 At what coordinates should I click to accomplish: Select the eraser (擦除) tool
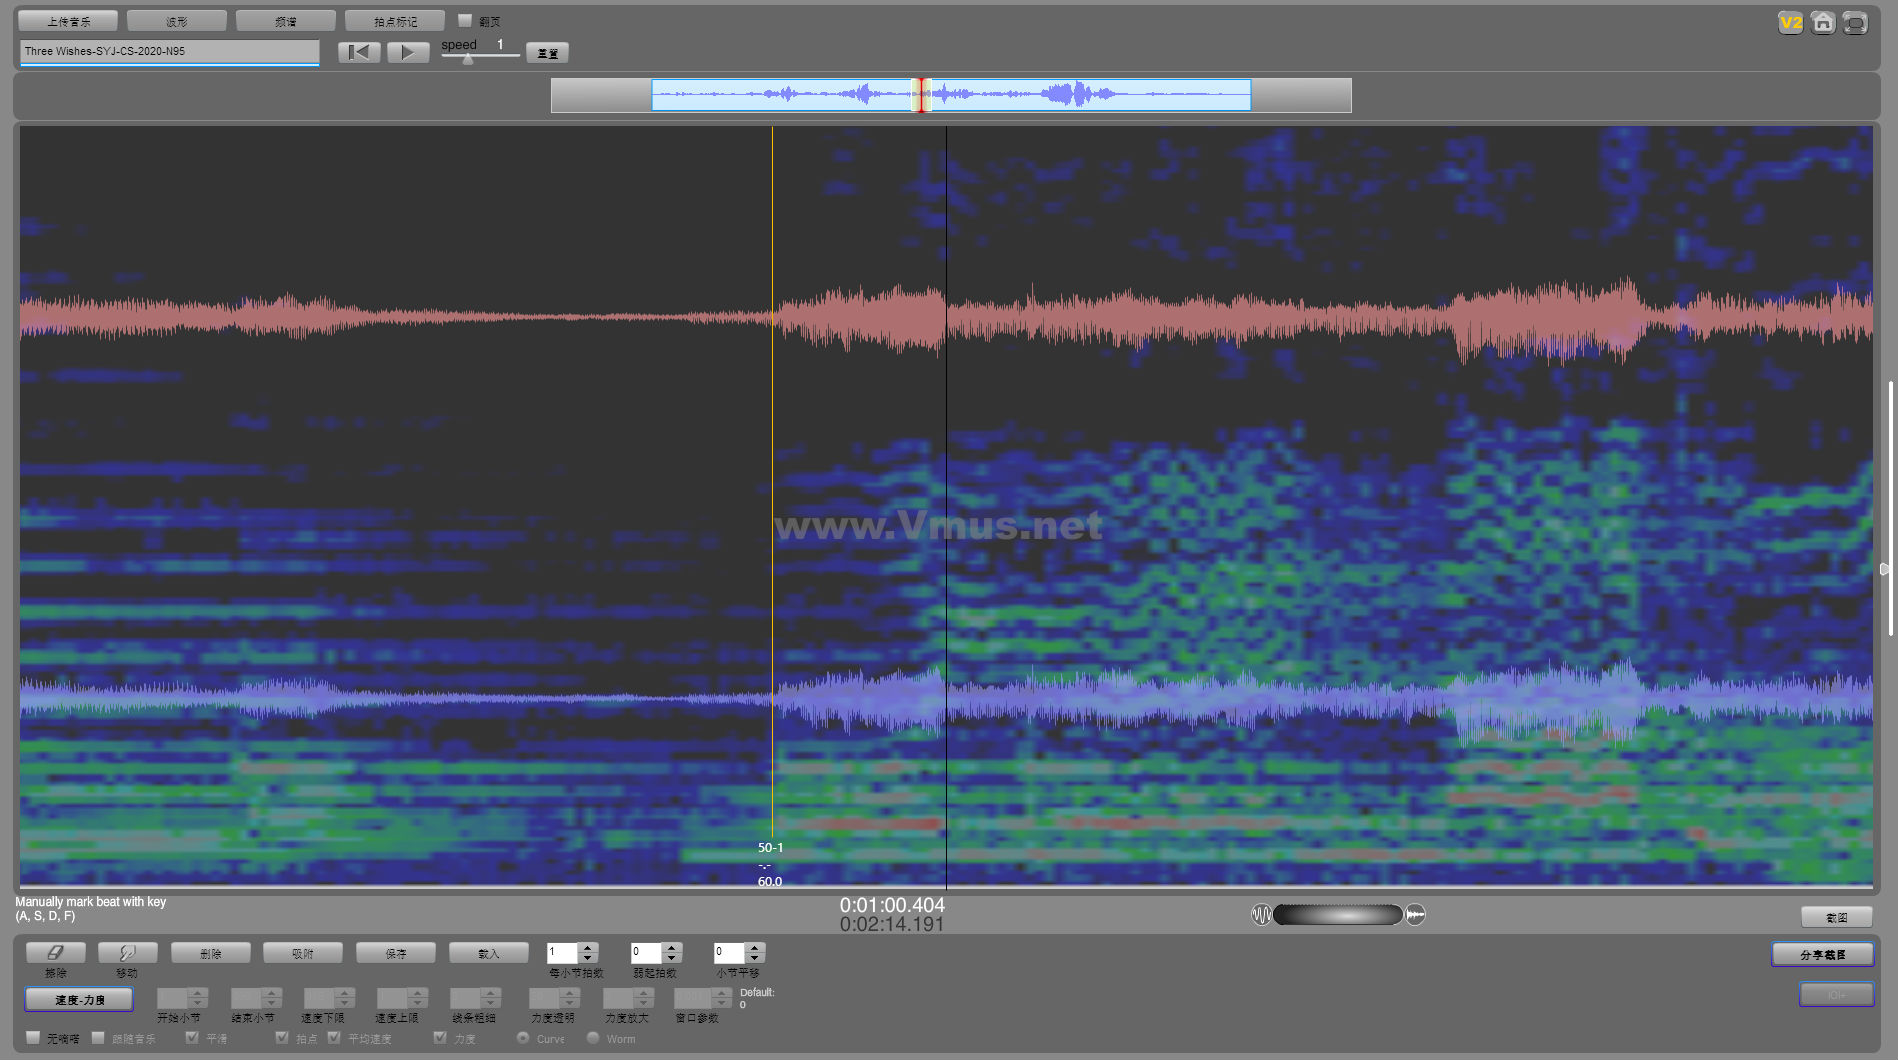[56, 953]
